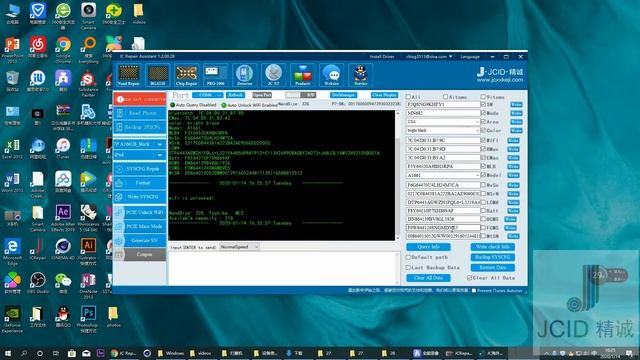The width and height of the screenshot is (640, 360).
Task: Click the Service penguin icon
Action: 360,75
